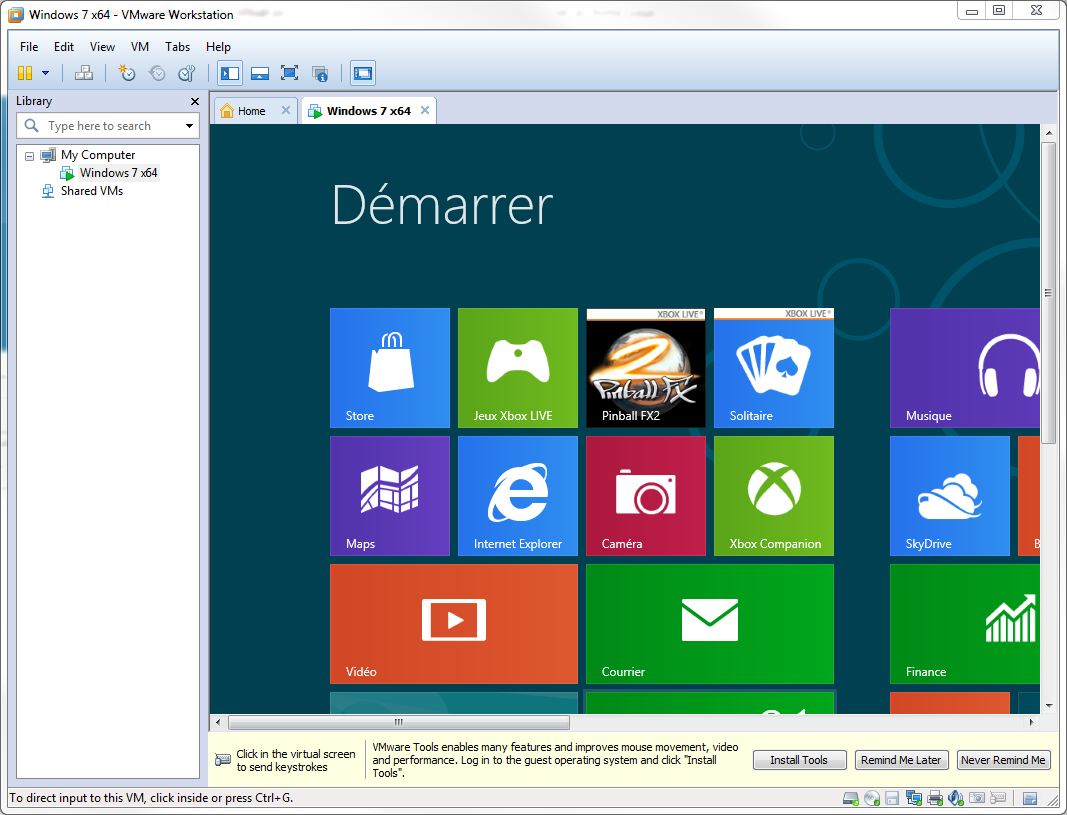Open the snapshot manager icon
The image size is (1067, 815).
point(186,73)
